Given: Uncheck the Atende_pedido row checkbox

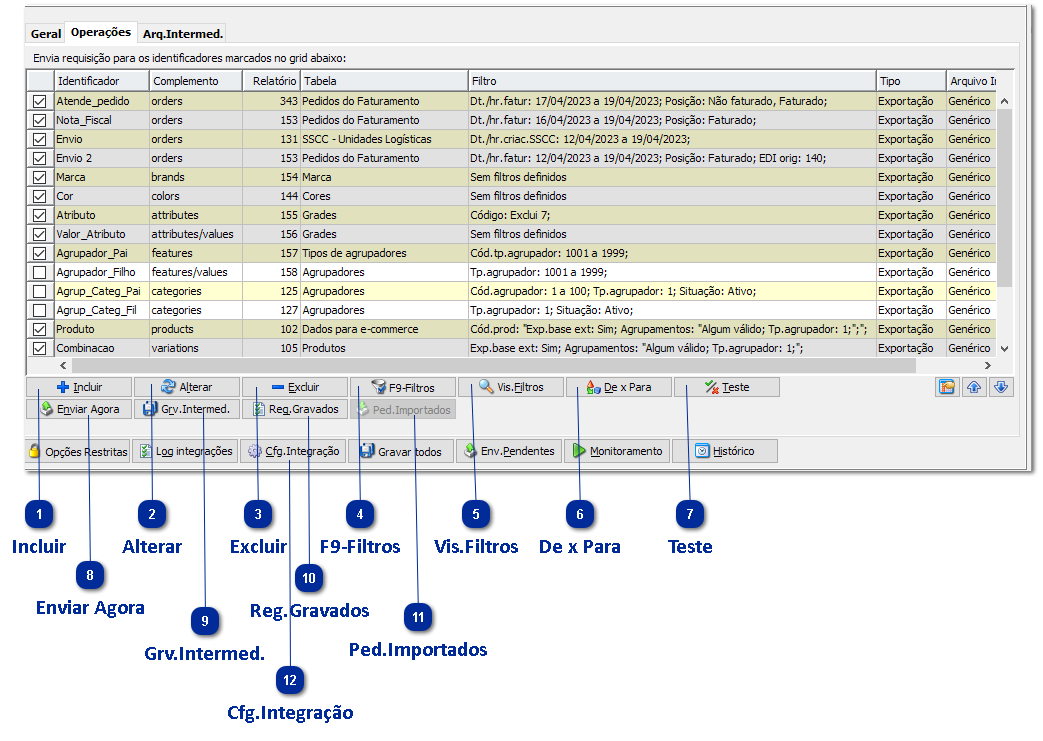Looking at the screenshot, I should point(40,101).
